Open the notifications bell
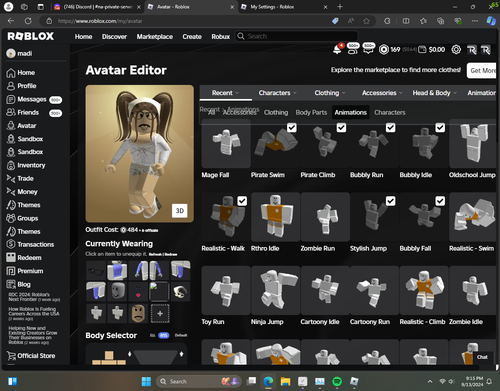This screenshot has height=391, width=500. [337, 50]
